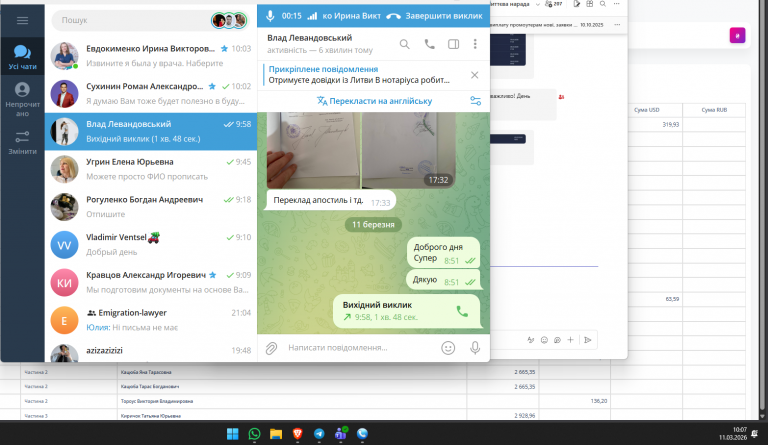The width and height of the screenshot is (768, 445).
Task: Open translation settings sliders icon
Action: click(x=476, y=101)
